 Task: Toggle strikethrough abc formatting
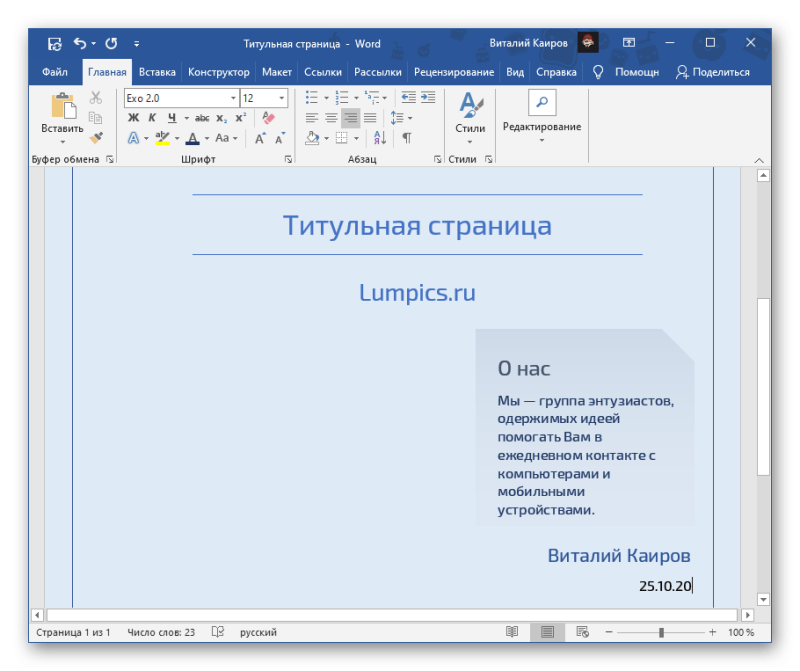point(202,118)
